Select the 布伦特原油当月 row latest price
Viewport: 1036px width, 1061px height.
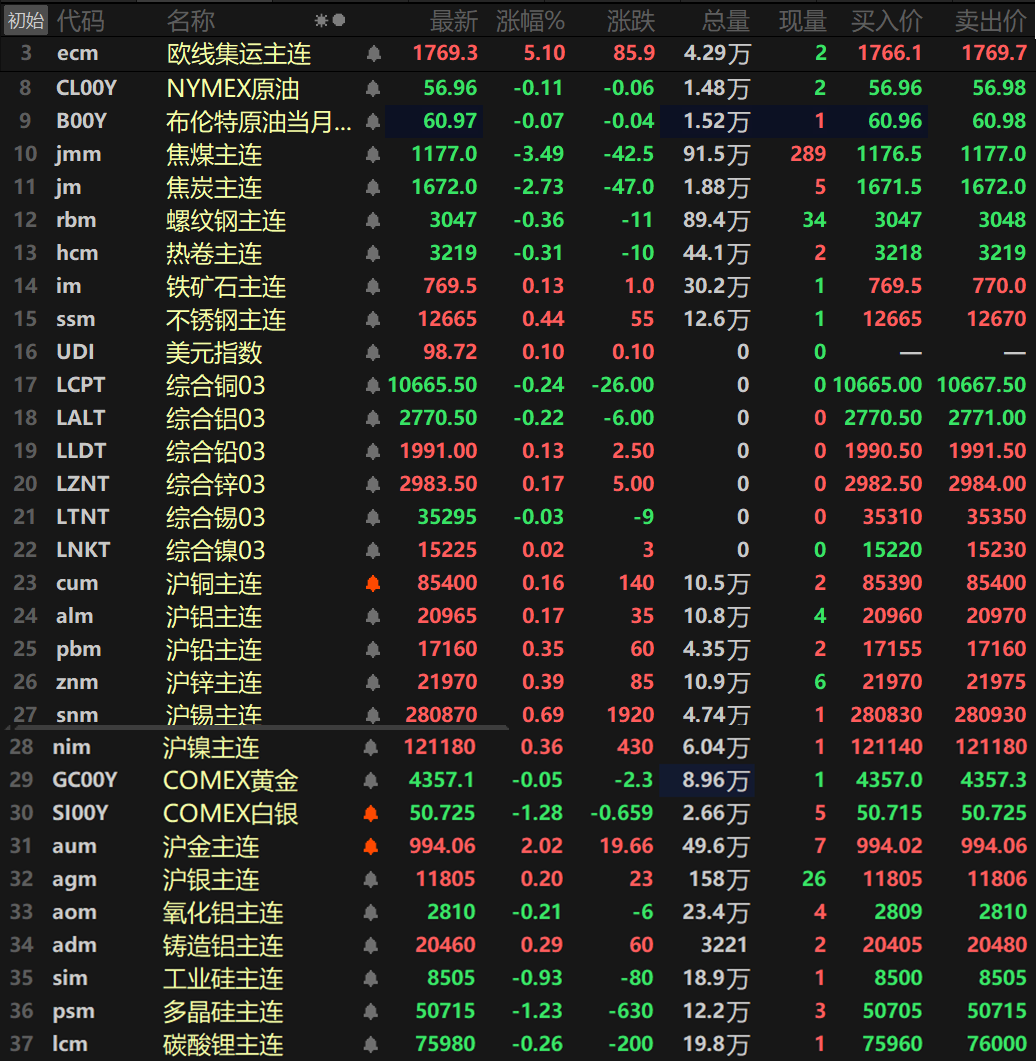pos(449,122)
